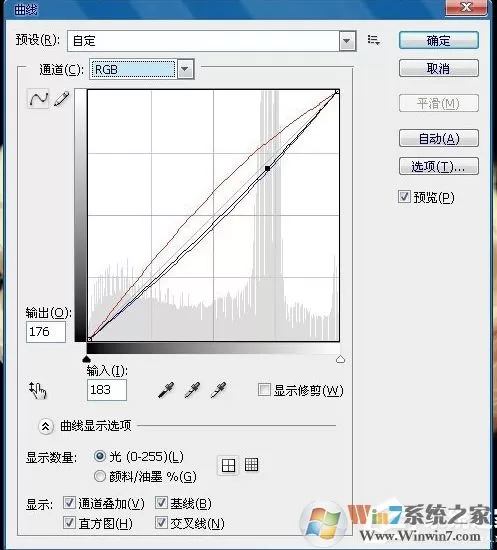Choose the simple quarter-tone grid icon
The width and height of the screenshot is (497, 550).
click(x=228, y=465)
